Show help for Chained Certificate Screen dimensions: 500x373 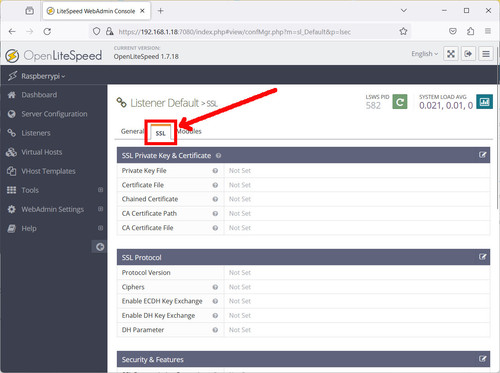click(215, 199)
